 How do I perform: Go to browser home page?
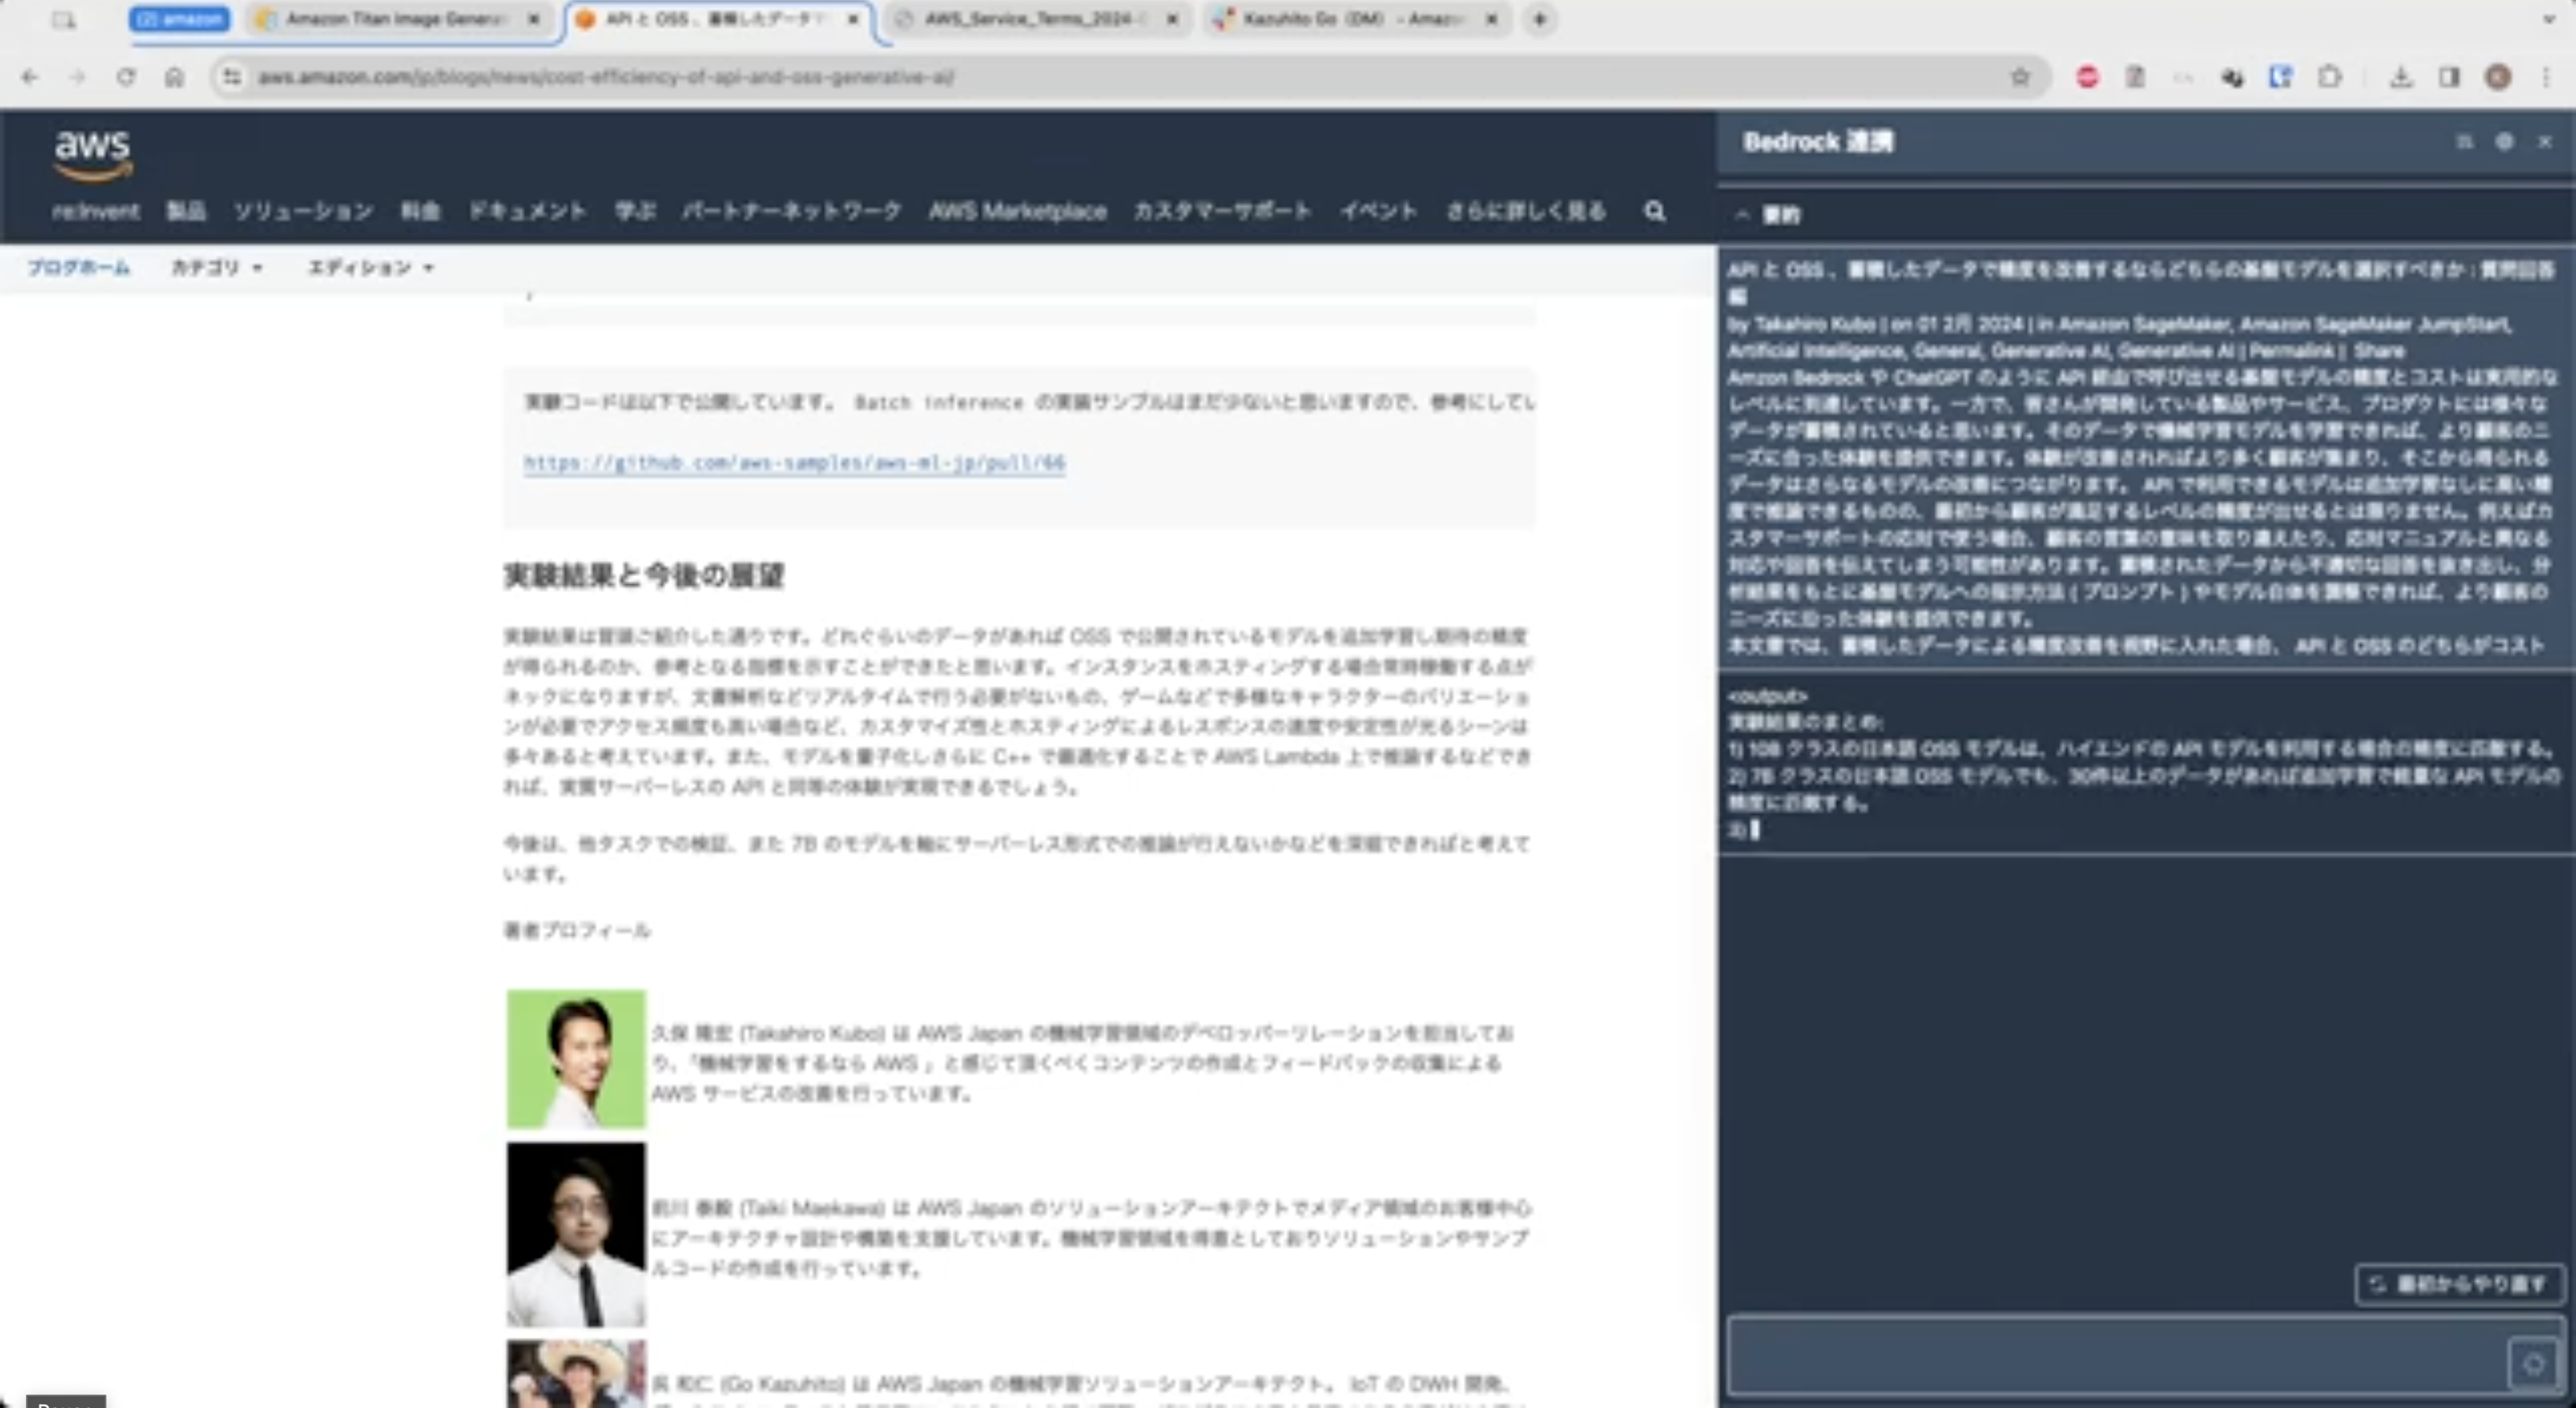point(174,77)
